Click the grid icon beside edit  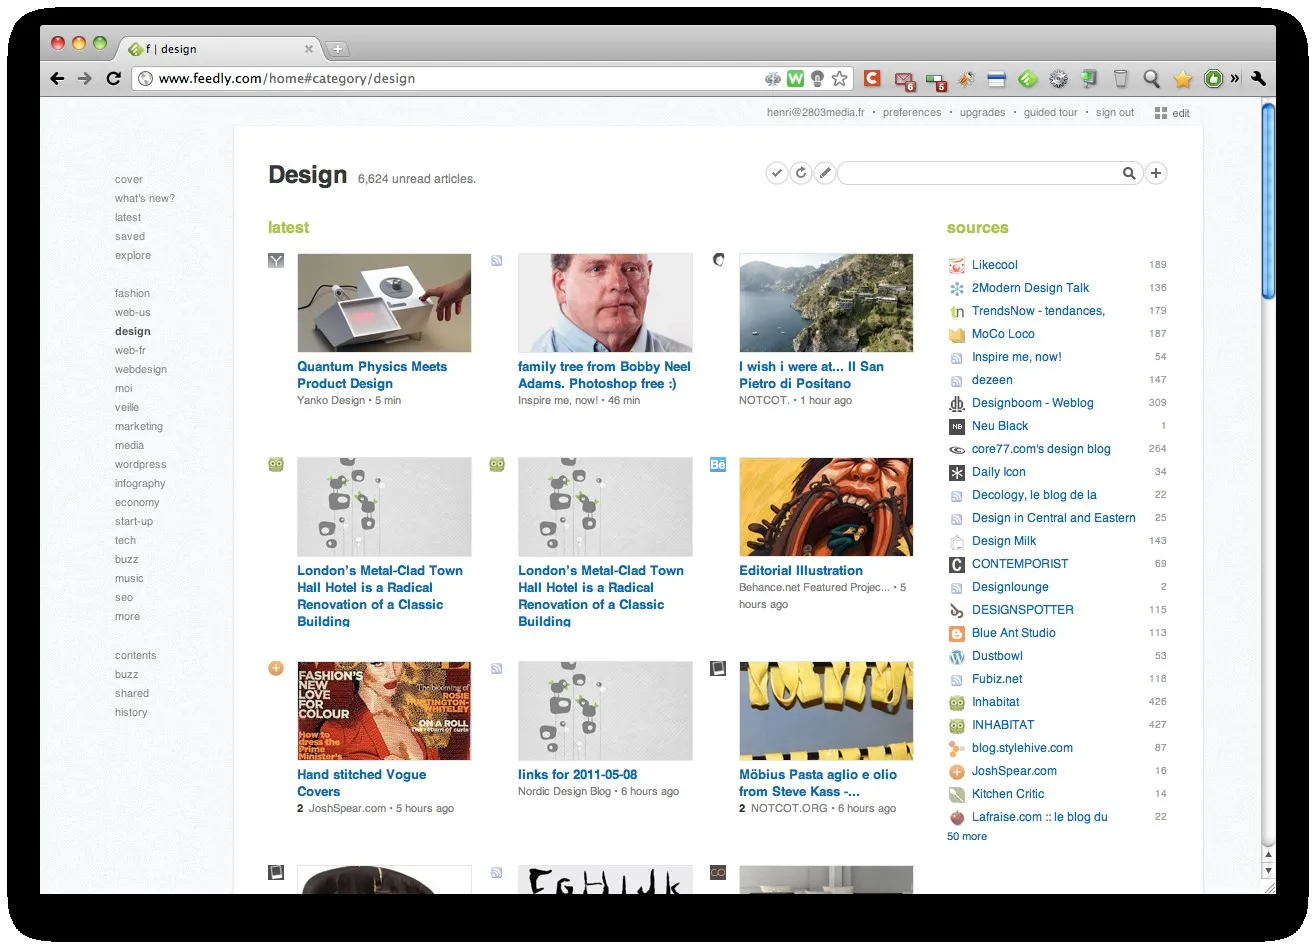[1161, 113]
